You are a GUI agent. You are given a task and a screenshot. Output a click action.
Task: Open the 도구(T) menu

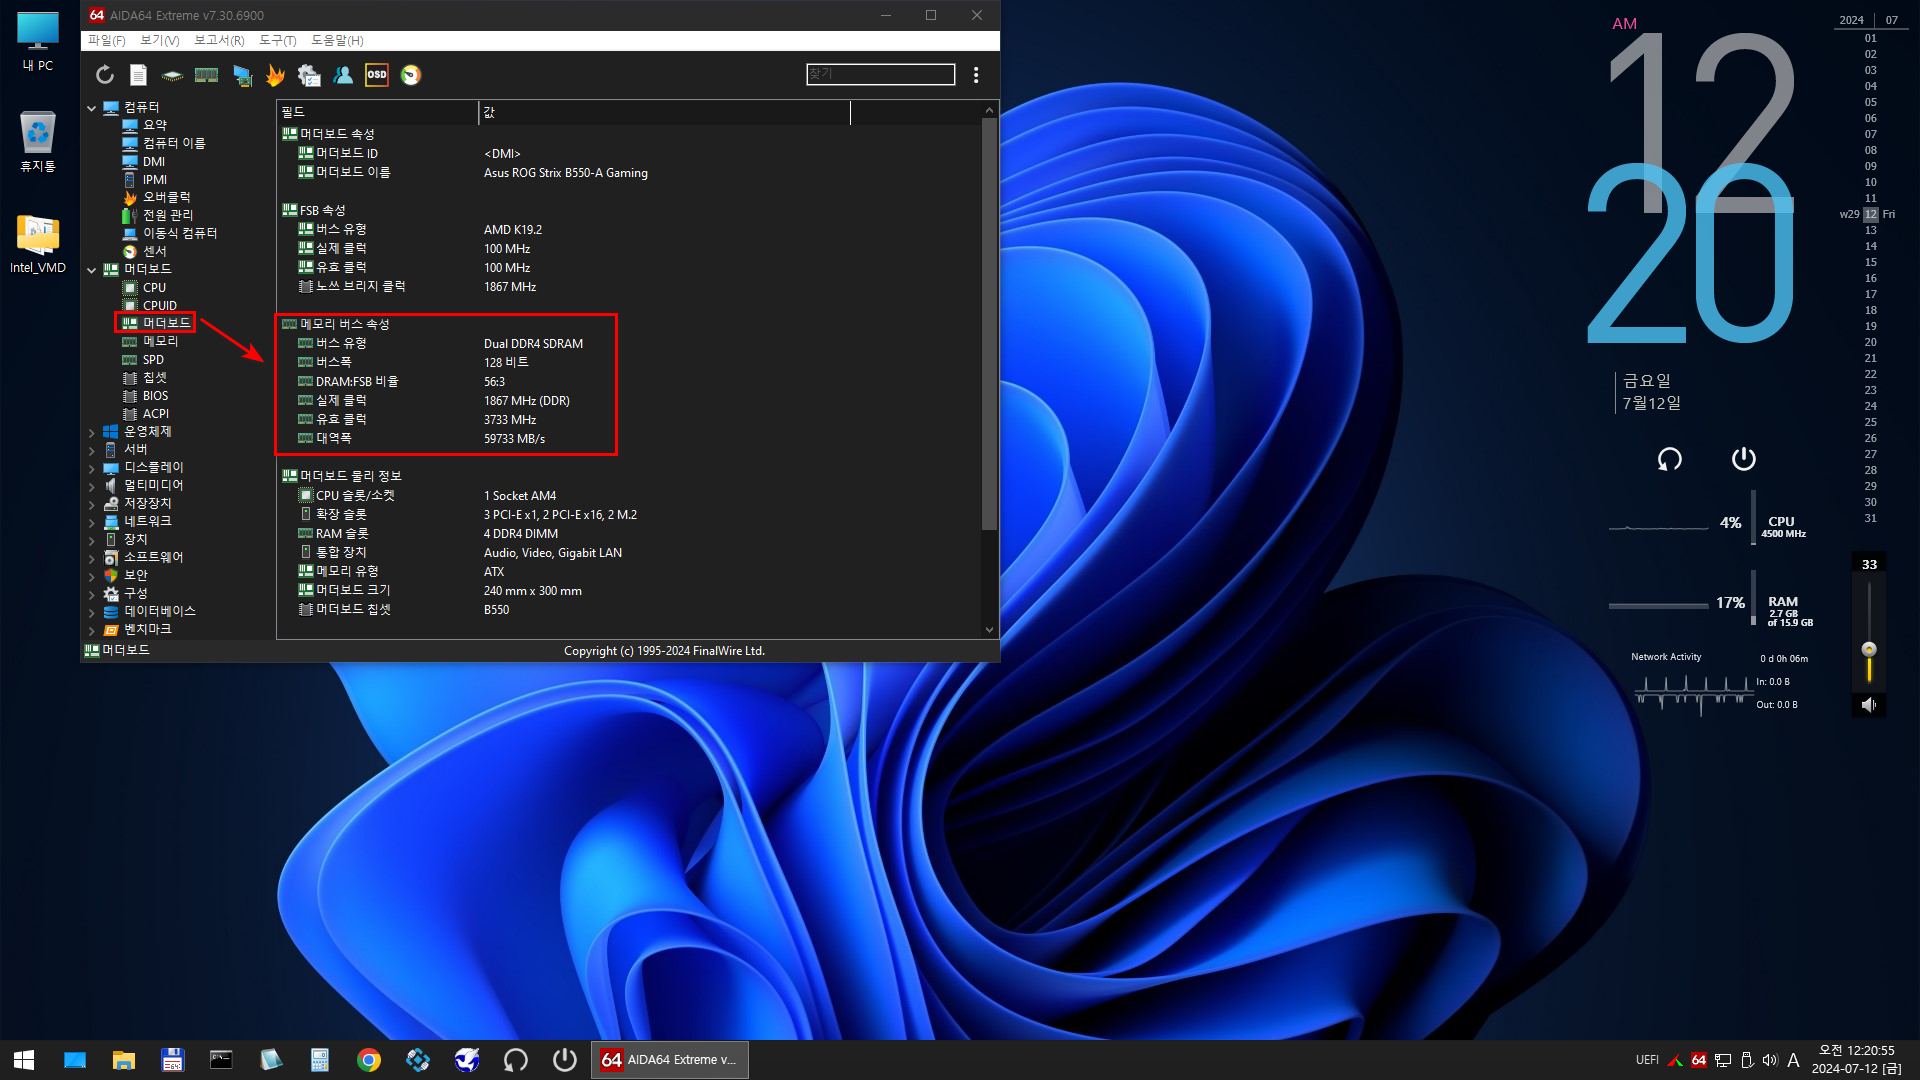click(278, 41)
